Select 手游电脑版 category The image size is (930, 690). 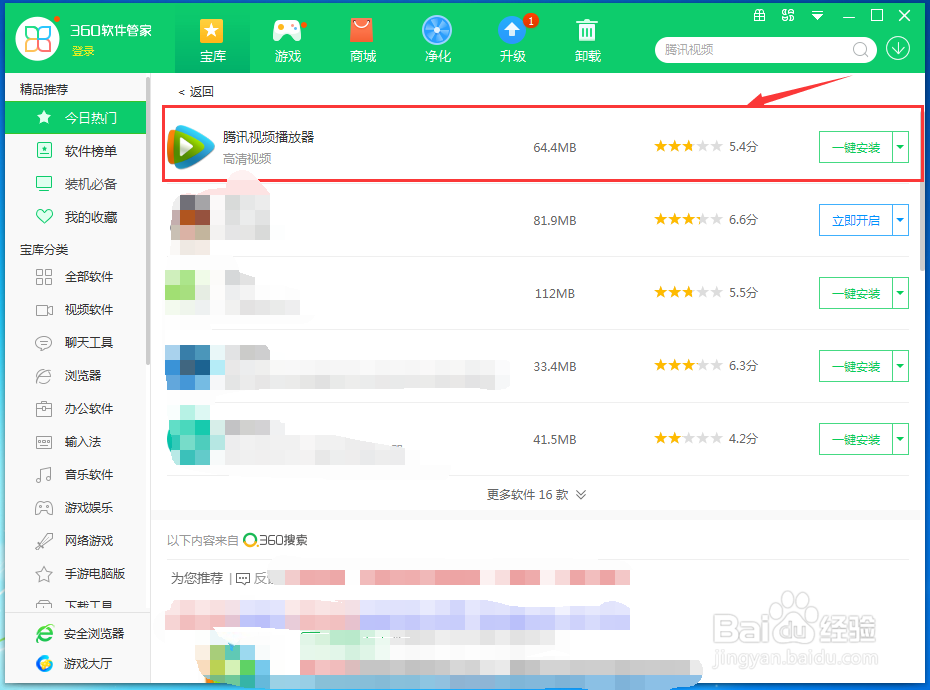(x=75, y=574)
